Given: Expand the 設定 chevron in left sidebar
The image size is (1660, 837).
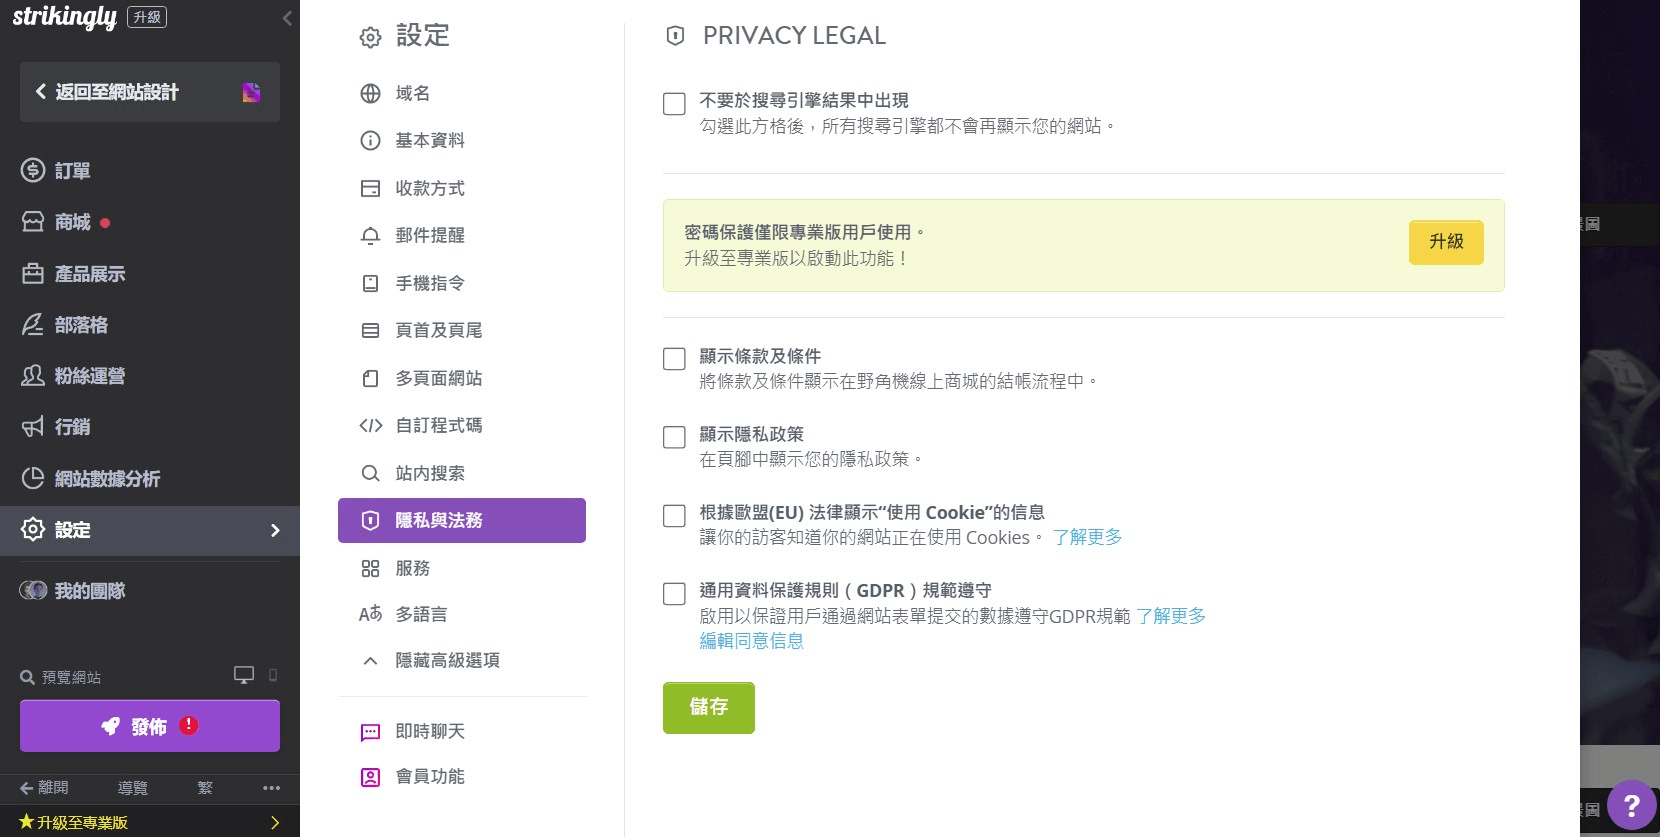Looking at the screenshot, I should click(x=275, y=530).
